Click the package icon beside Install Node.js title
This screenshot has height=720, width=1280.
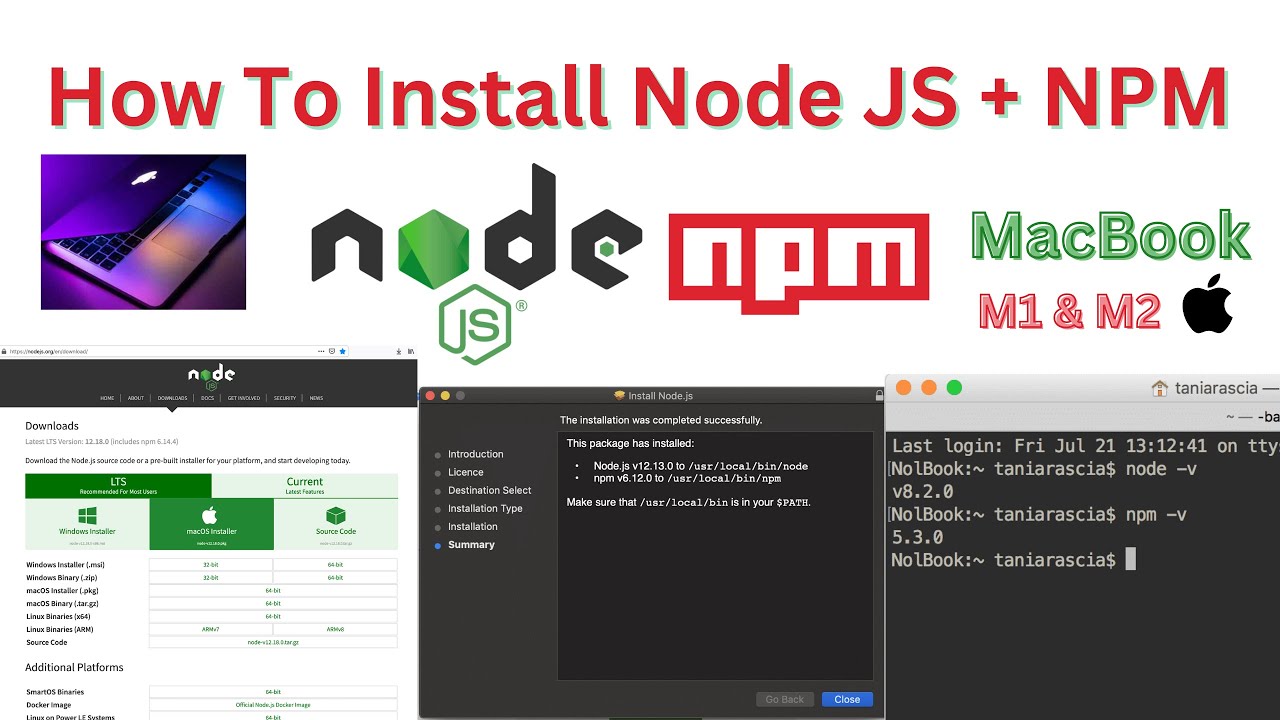(619, 396)
